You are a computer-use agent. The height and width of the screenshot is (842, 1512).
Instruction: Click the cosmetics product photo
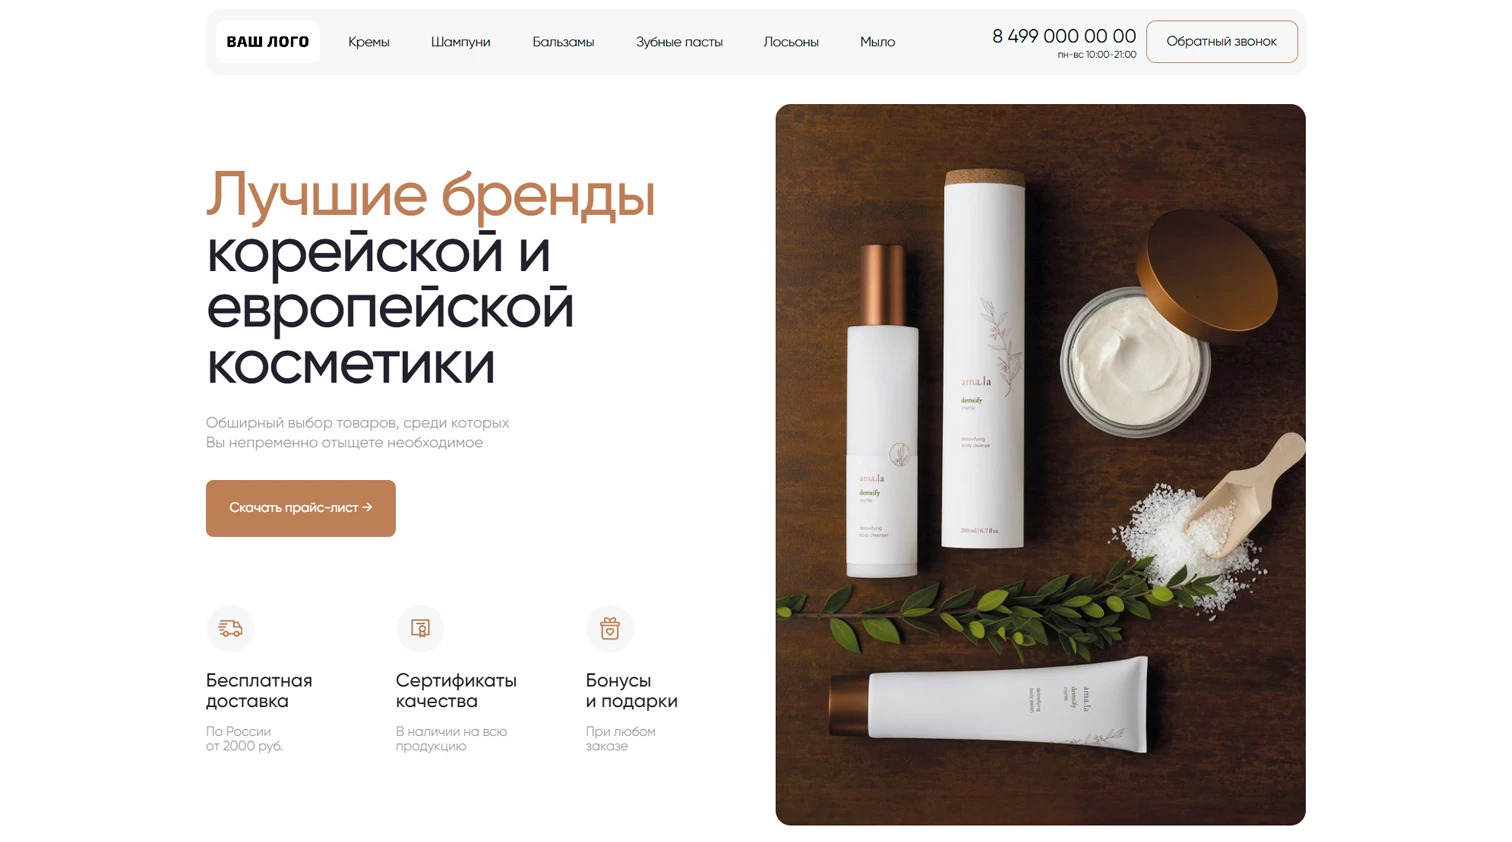pyautogui.click(x=1040, y=465)
